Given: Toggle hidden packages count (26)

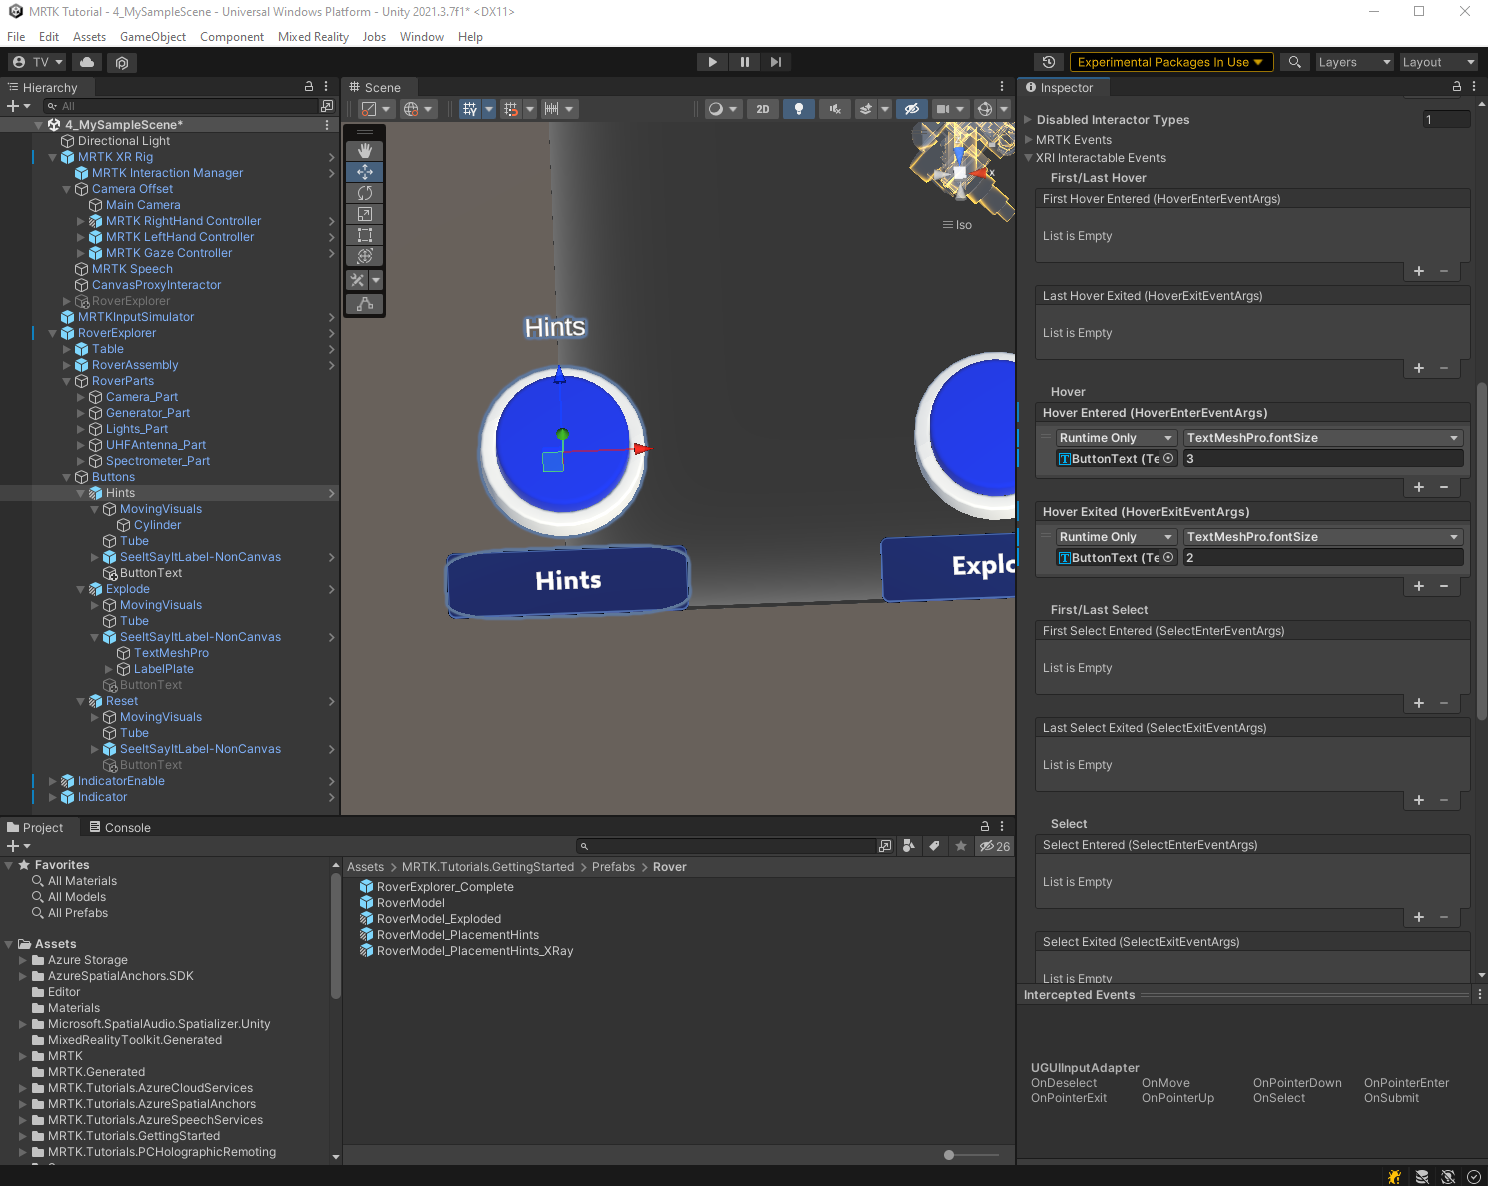Looking at the screenshot, I should point(995,846).
